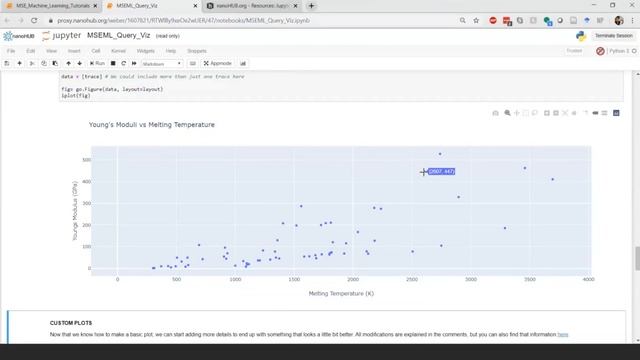Open browser zoom magnifier icon
Viewport: 640px width, 360px height.
pos(462,20)
